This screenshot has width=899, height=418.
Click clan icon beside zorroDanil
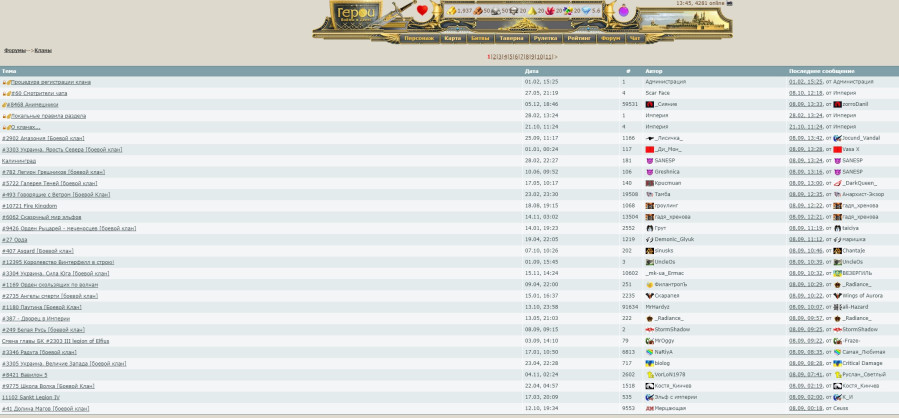837,104
